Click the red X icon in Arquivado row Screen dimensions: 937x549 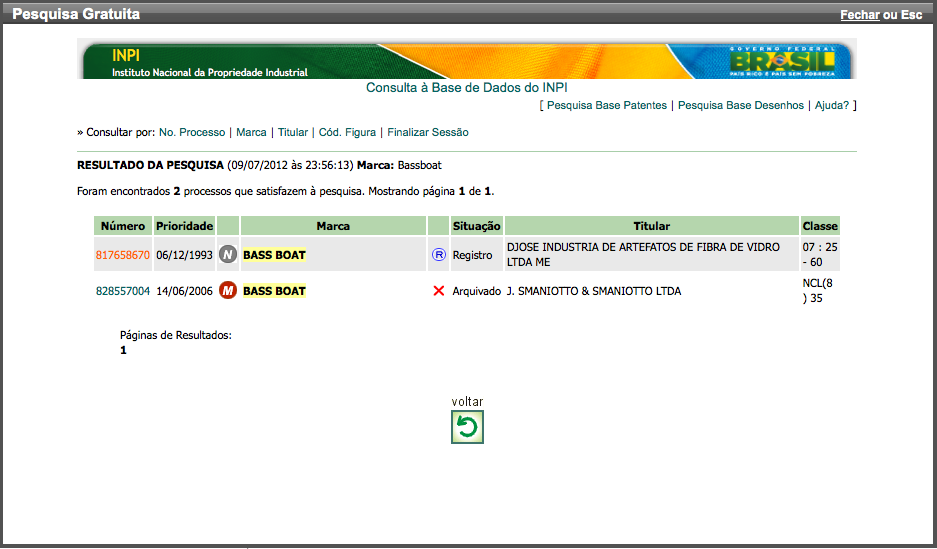pos(439,291)
